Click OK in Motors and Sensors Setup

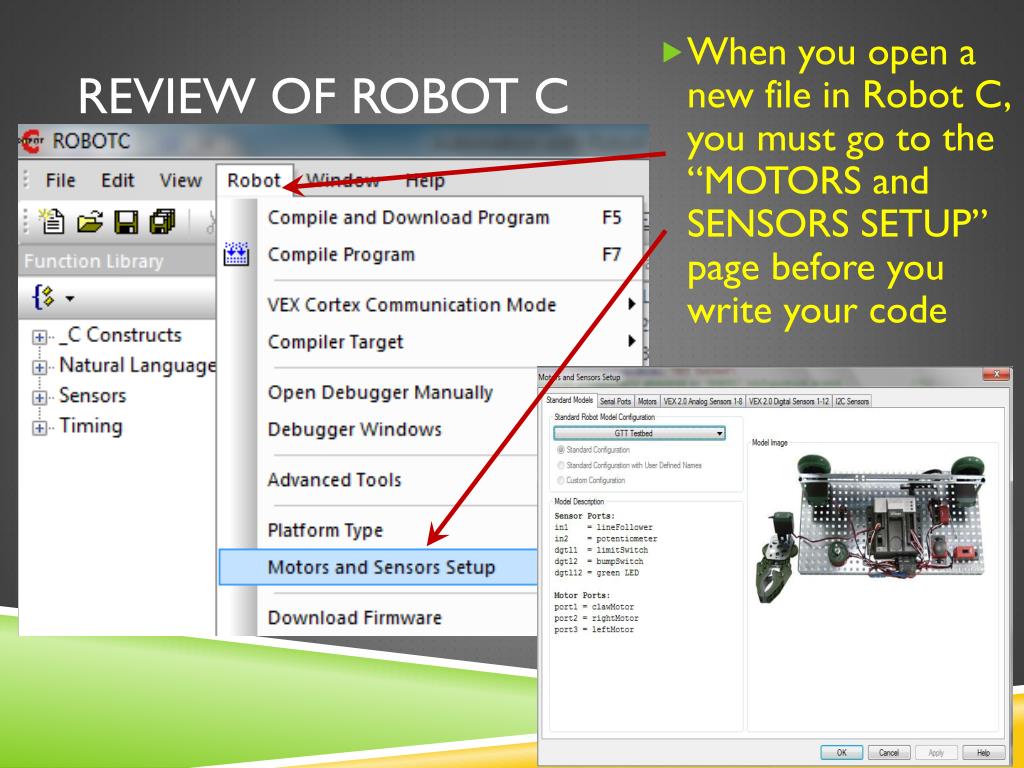[x=842, y=752]
